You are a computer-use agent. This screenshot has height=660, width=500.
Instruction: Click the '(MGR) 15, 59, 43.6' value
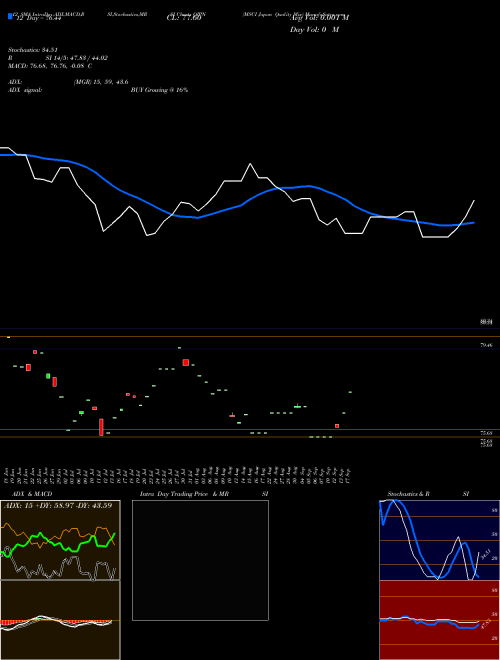[101, 82]
